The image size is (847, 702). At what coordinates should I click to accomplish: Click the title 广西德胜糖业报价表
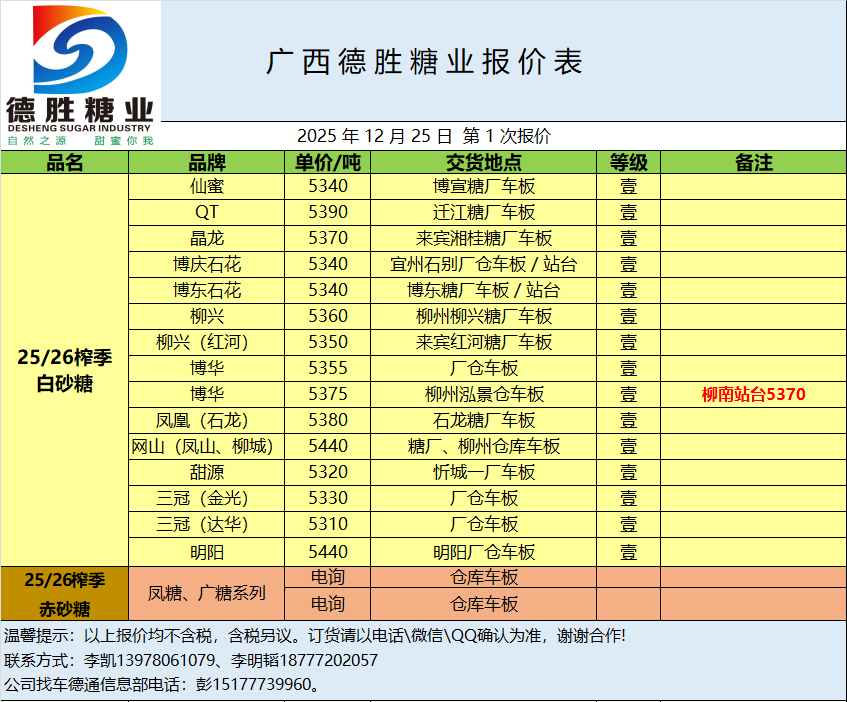[x=424, y=62]
